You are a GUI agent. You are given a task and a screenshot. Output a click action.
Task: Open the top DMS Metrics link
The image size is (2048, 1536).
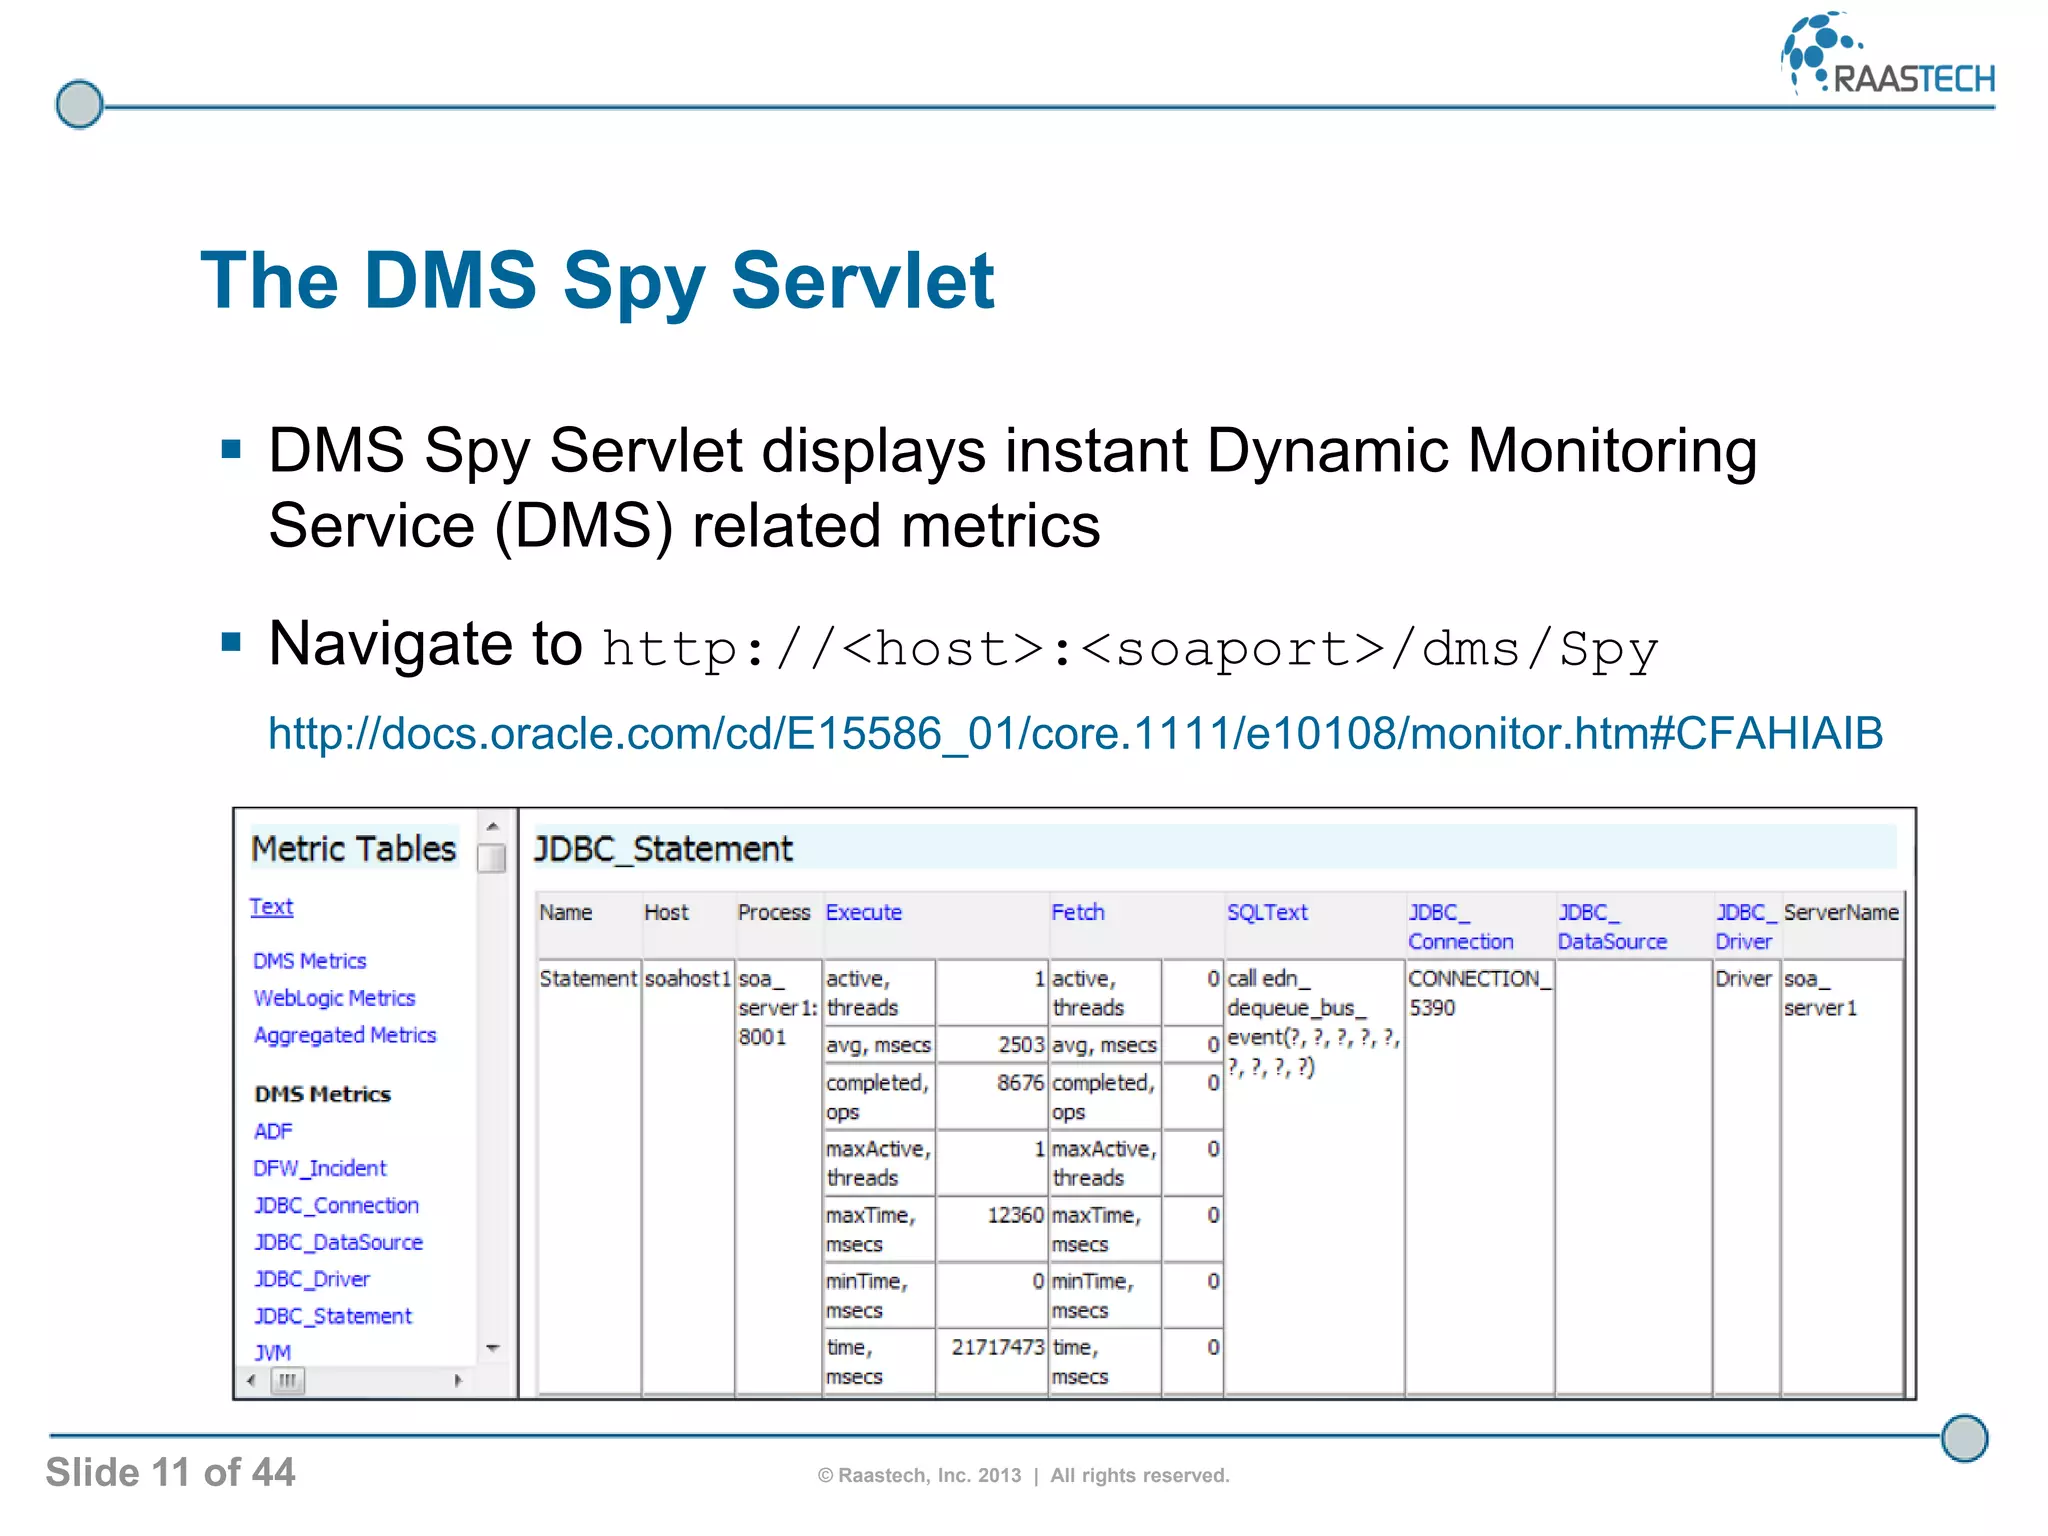(310, 961)
